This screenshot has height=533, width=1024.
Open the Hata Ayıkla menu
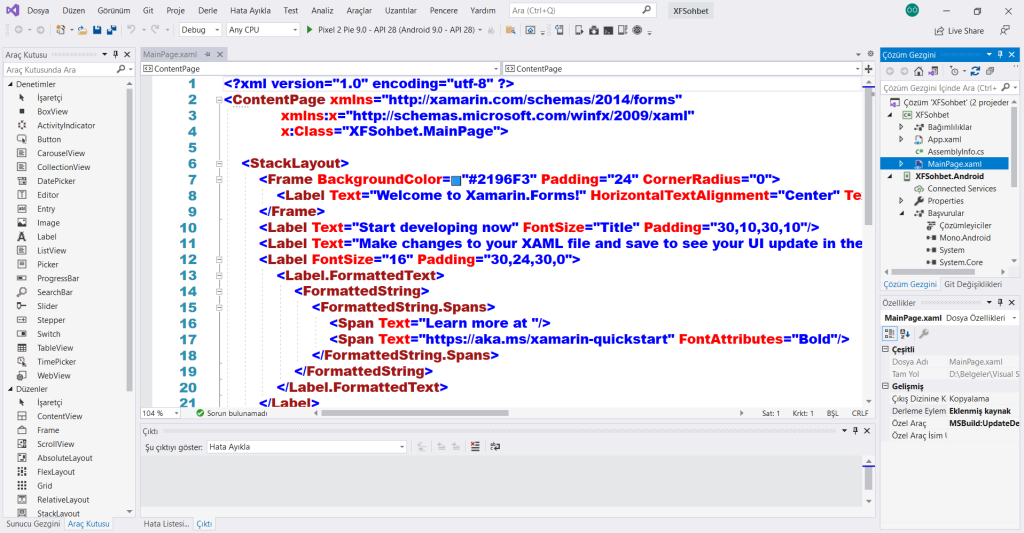click(x=252, y=10)
